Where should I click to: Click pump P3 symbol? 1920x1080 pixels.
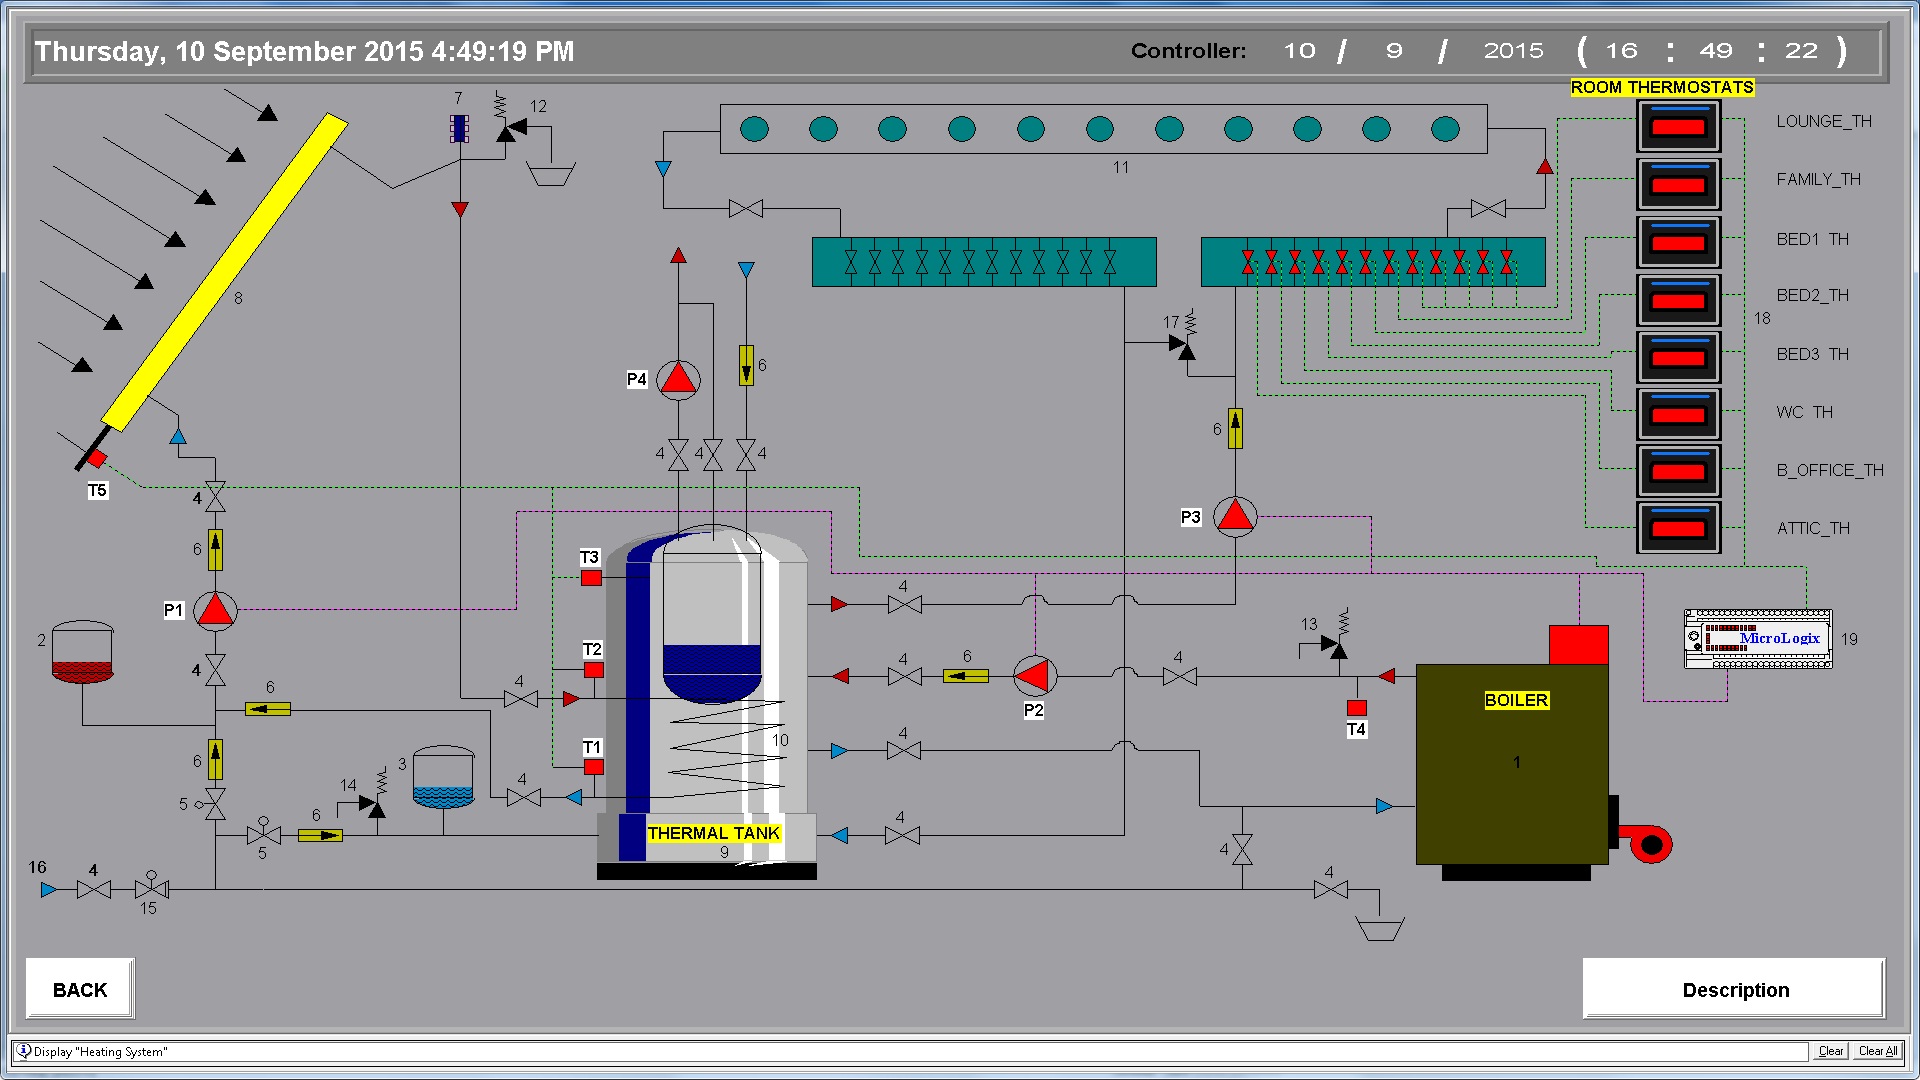pos(1235,516)
